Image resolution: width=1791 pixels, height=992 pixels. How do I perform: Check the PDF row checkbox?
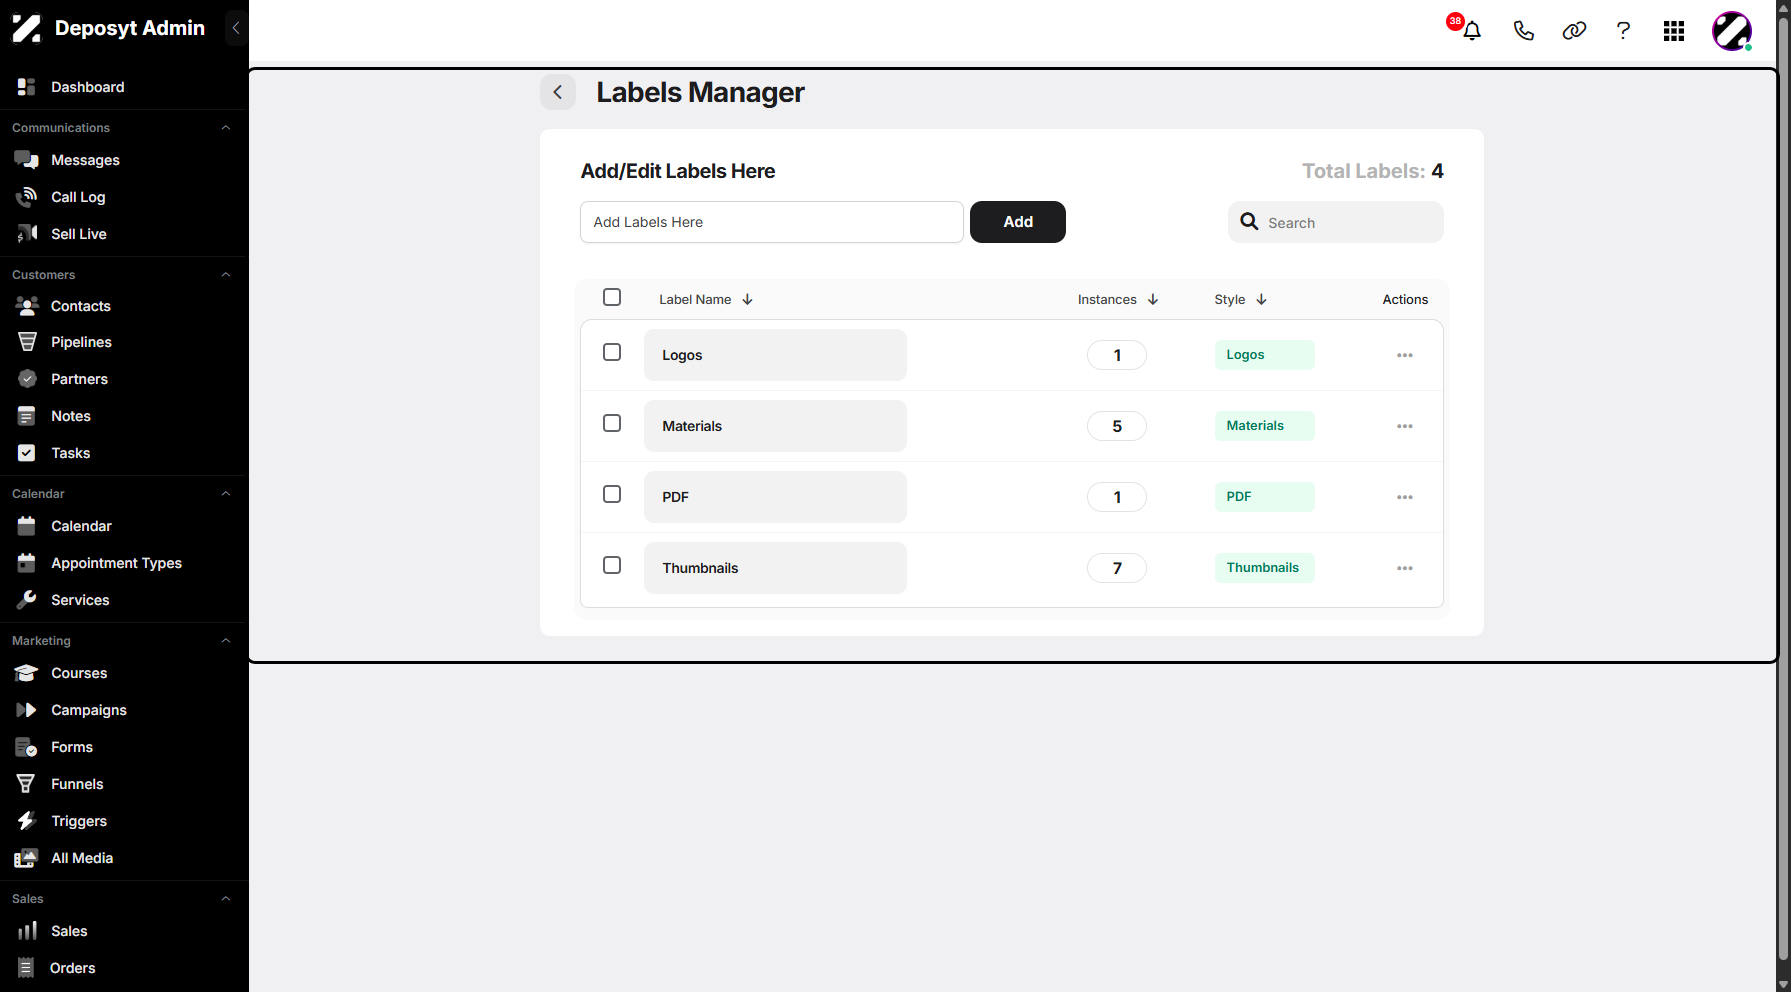click(612, 494)
